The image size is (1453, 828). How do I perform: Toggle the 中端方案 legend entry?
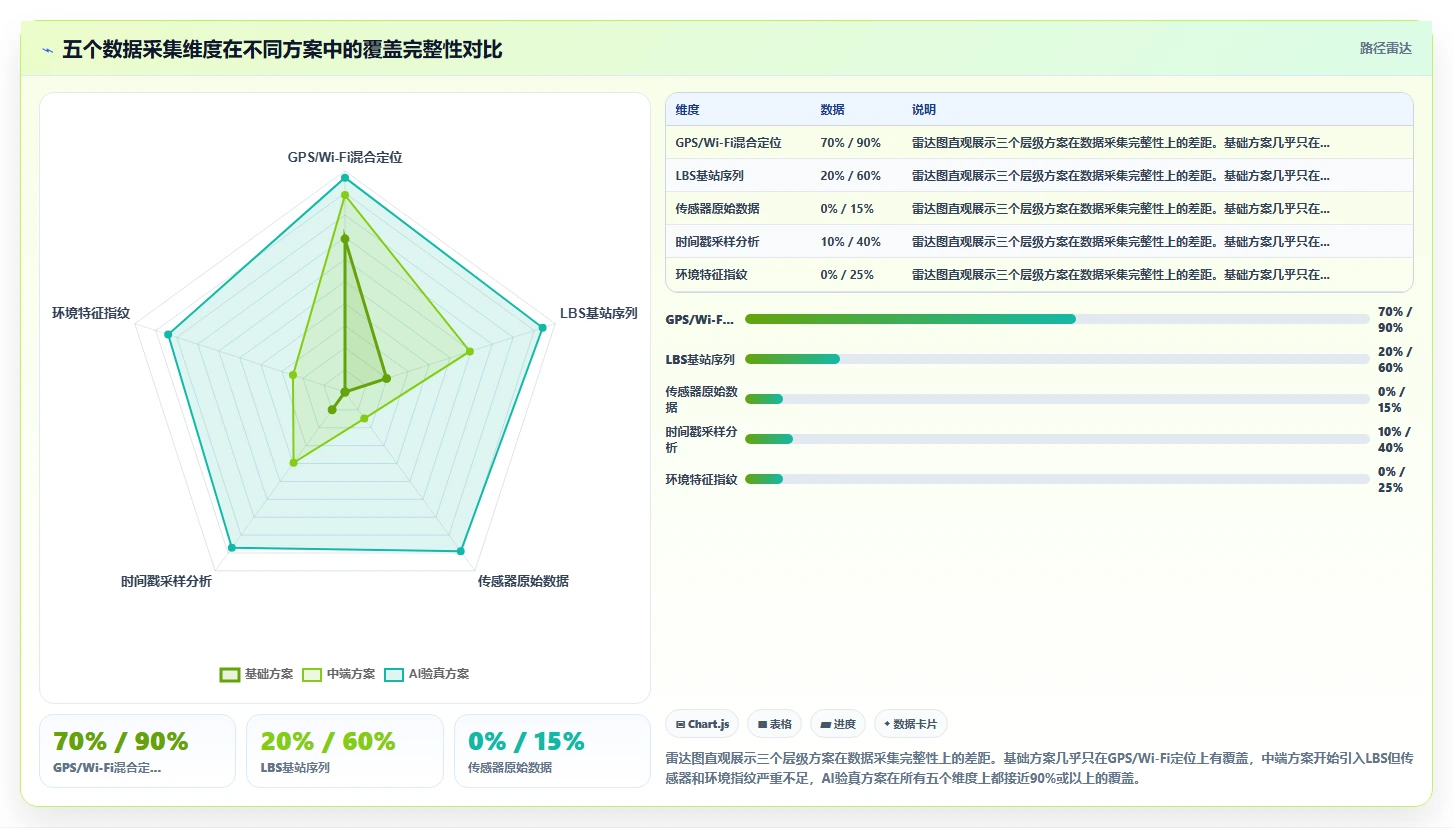(339, 674)
